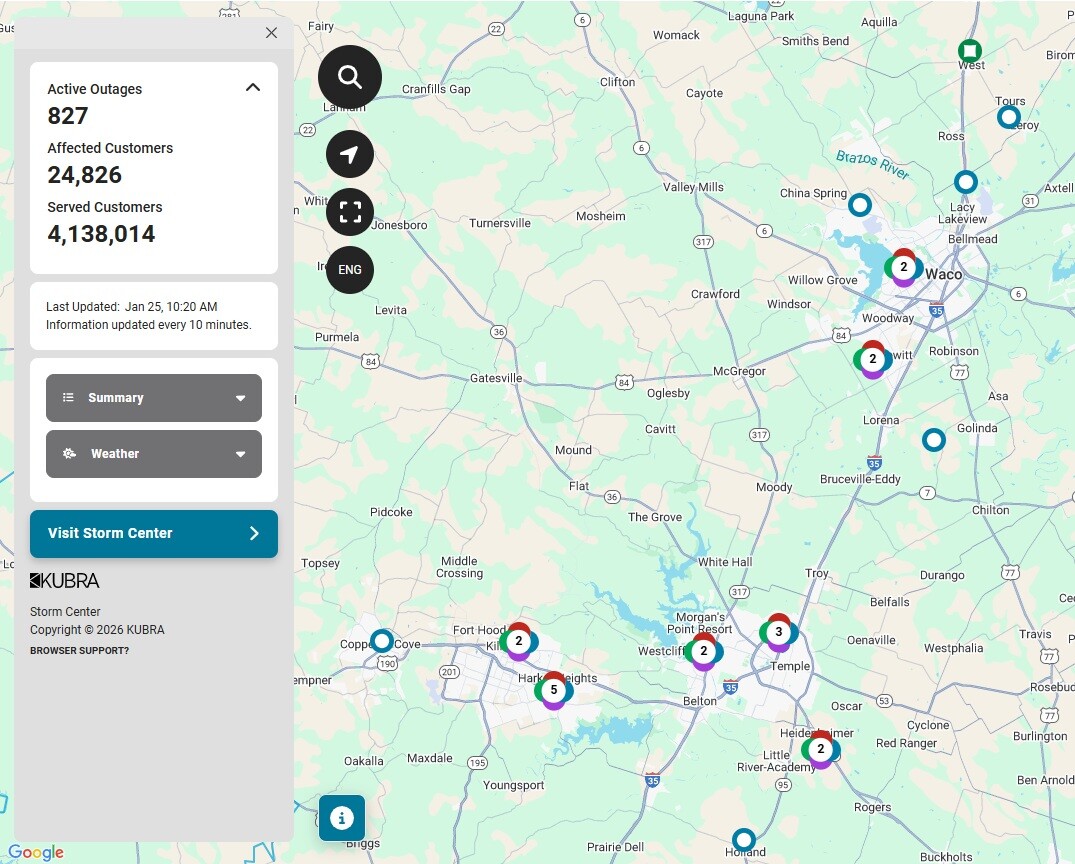Click the outage cluster of 2 at Waco
This screenshot has width=1075, height=864.
click(904, 267)
